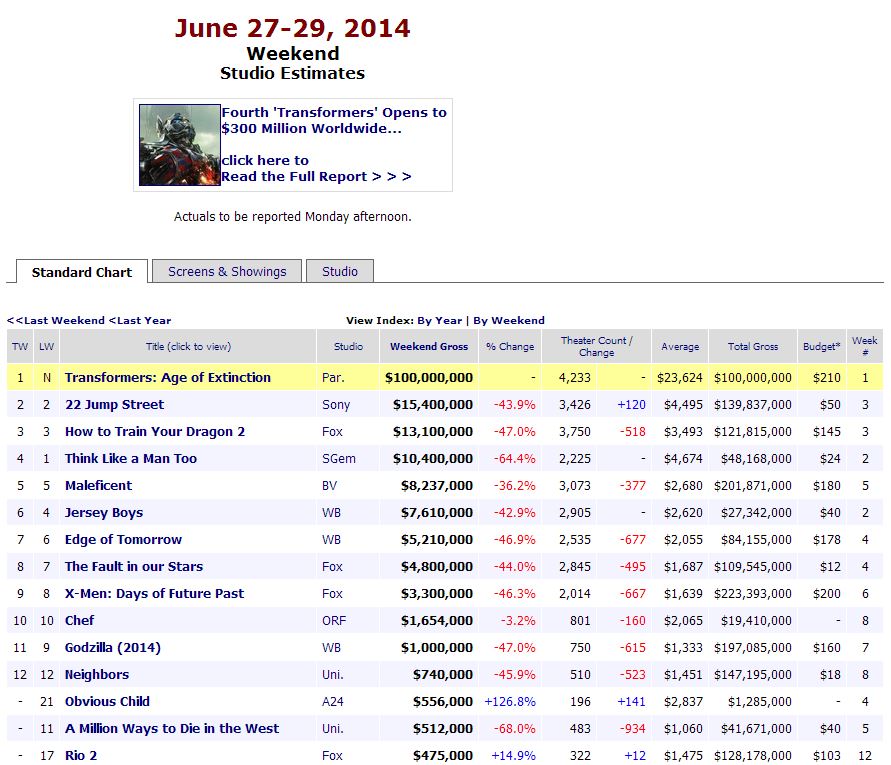The width and height of the screenshot is (891, 765).
Task: Sort by the Total Gross column header
Action: click(x=752, y=346)
